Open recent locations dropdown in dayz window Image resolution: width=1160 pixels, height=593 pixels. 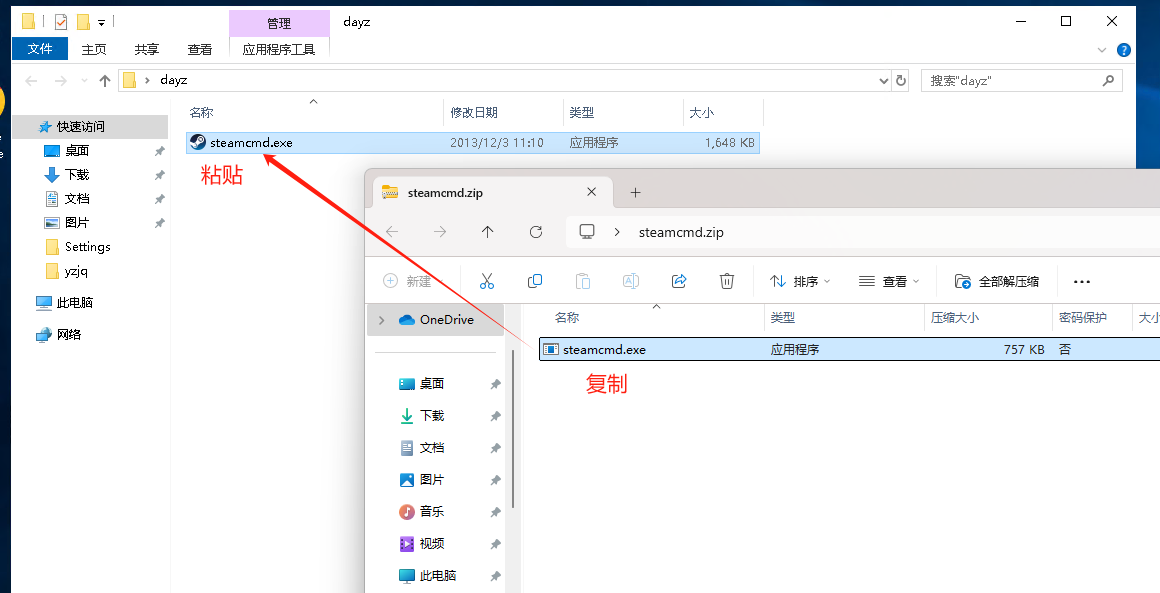click(84, 81)
